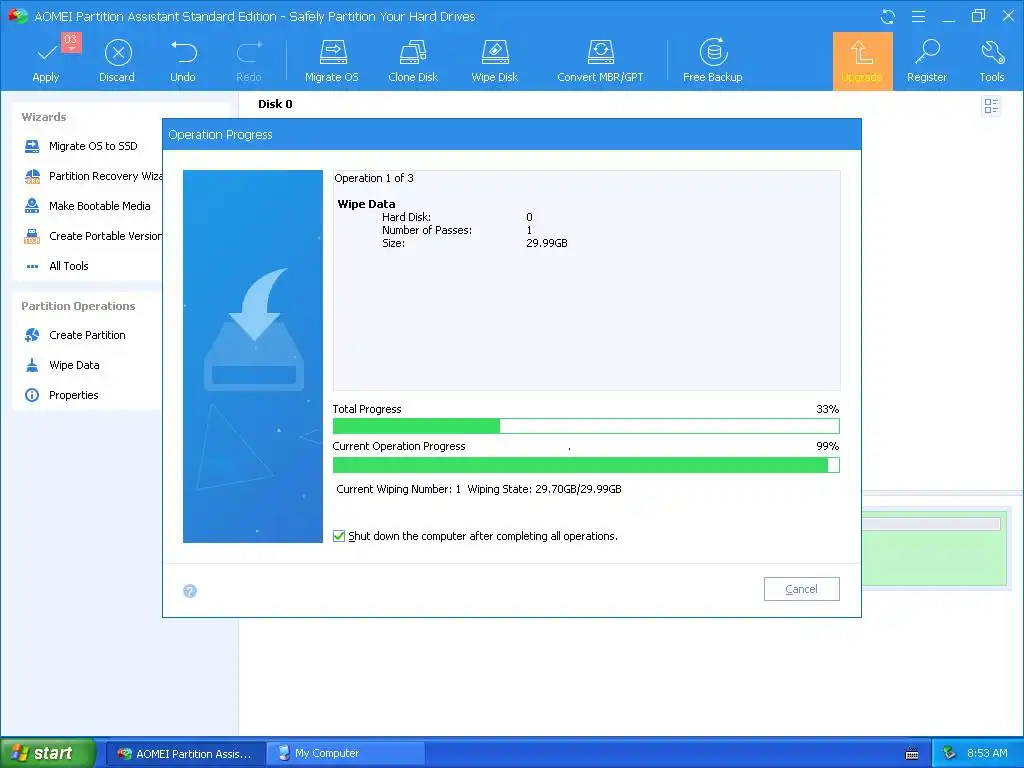The width and height of the screenshot is (1024, 768).
Task: Uncheck shut down computer after completing
Action: pyautogui.click(x=339, y=536)
